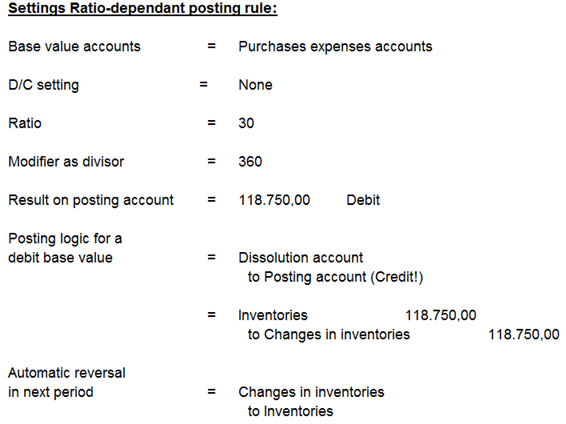
Task: Click 'Result on posting account' label
Action: tap(91, 200)
